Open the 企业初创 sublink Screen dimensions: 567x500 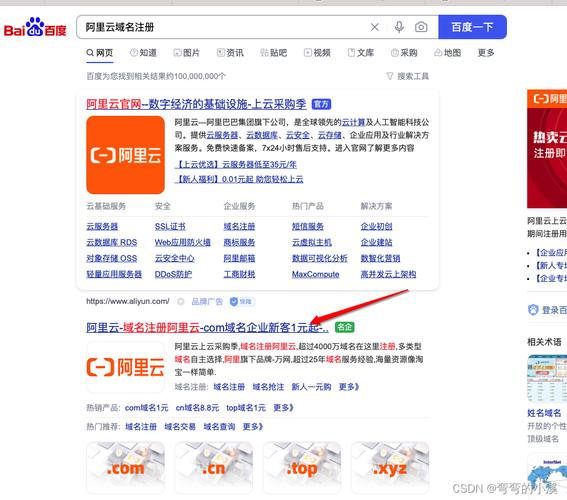tap(376, 227)
